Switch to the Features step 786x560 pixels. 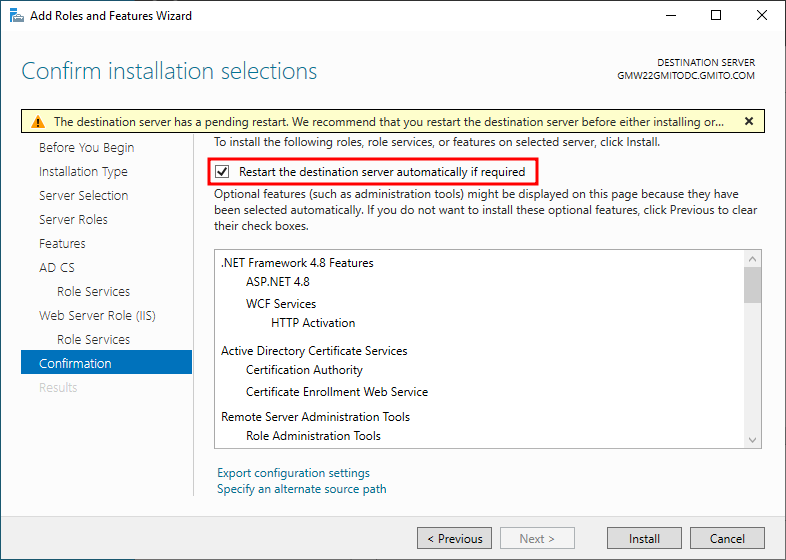(62, 244)
